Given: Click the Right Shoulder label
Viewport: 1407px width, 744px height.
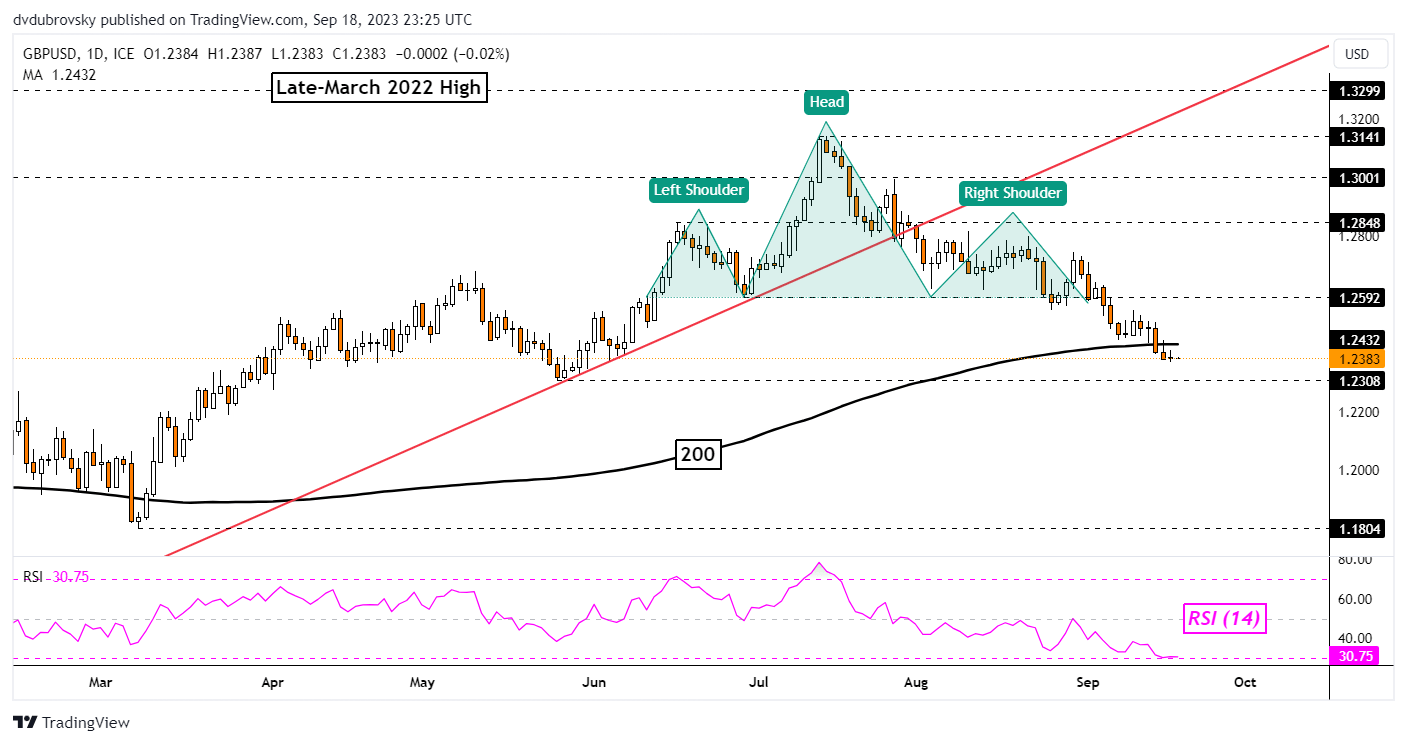Looking at the screenshot, I should [x=1012, y=192].
